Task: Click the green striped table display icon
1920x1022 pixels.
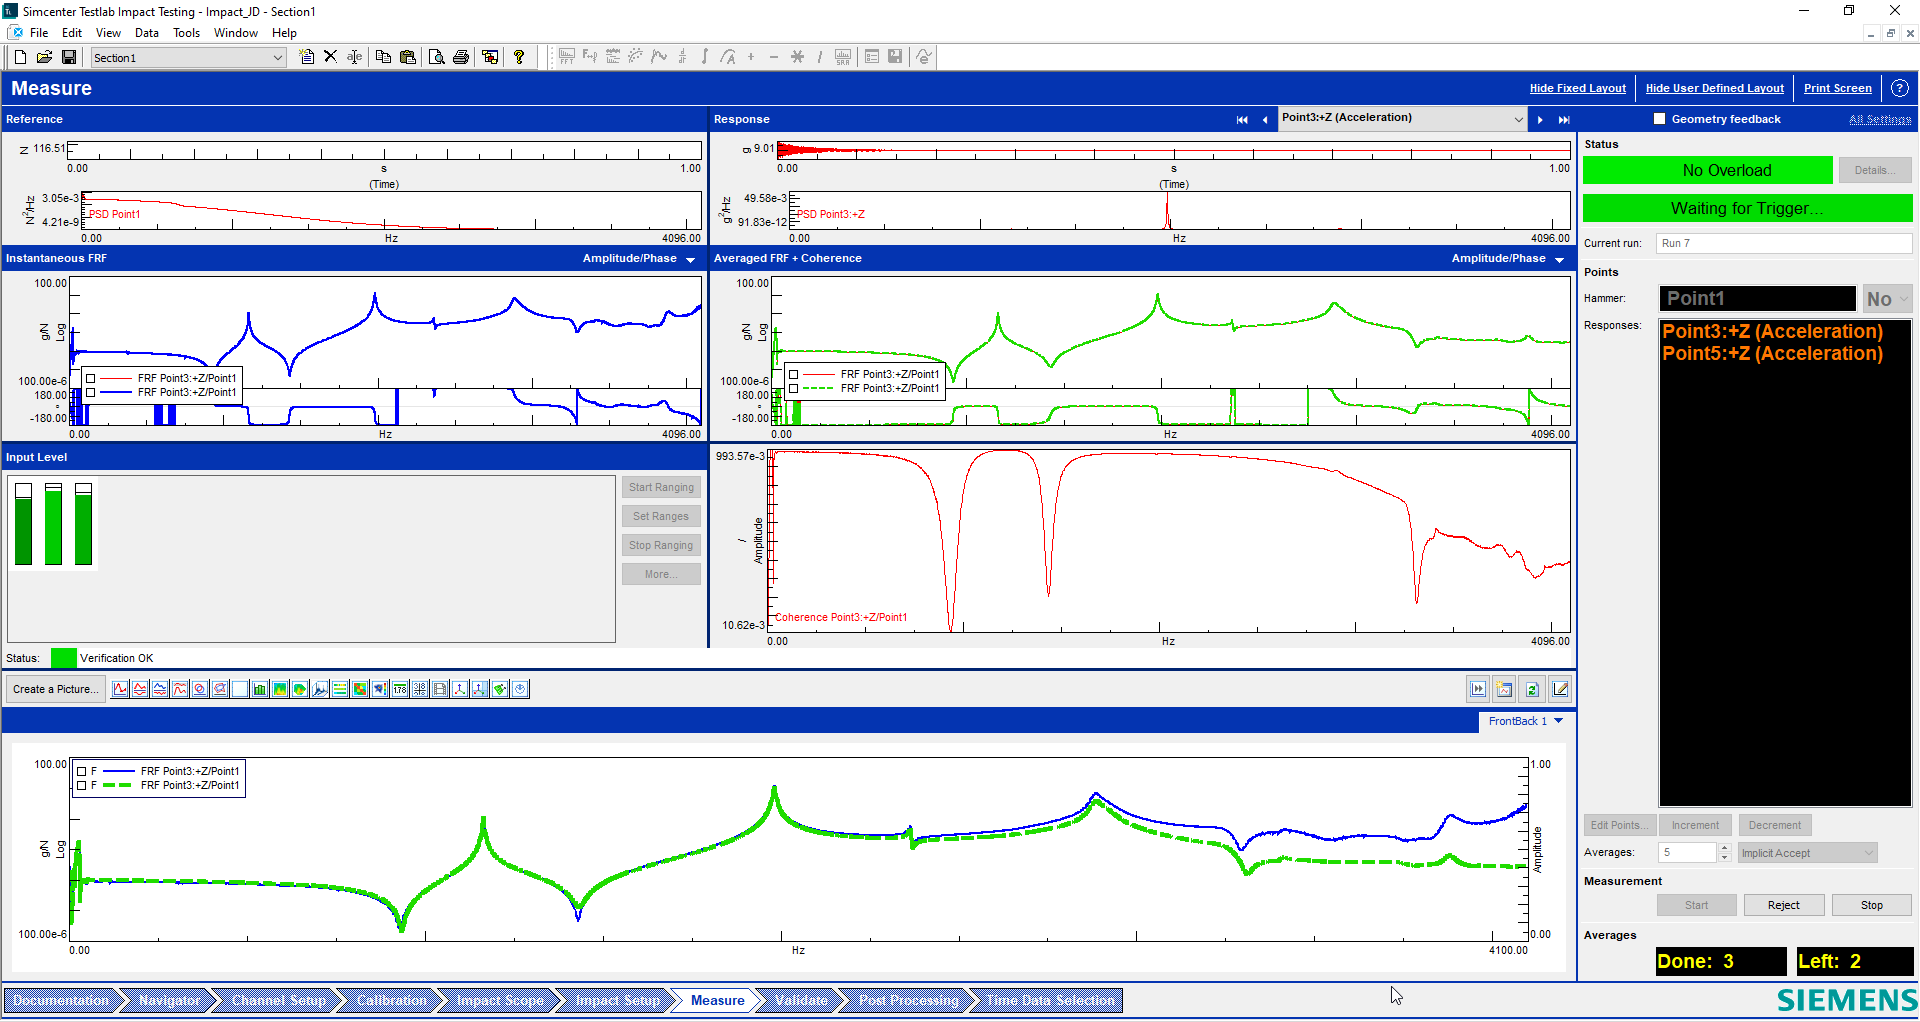Action: click(x=340, y=689)
